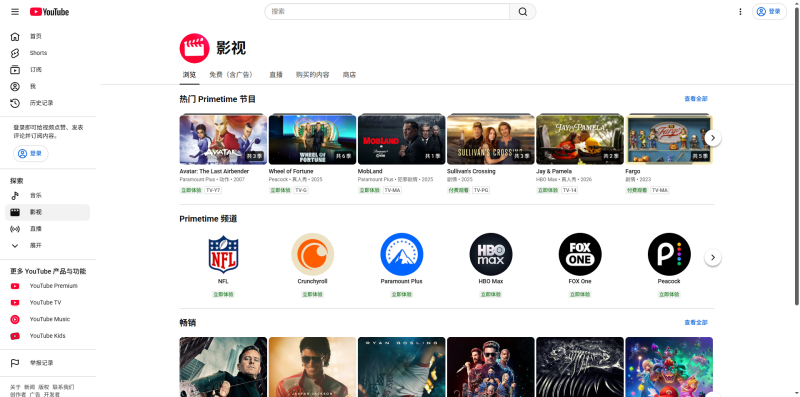The image size is (800, 397).
Task: Expand the 展开 sidebar section
Action: 47,245
